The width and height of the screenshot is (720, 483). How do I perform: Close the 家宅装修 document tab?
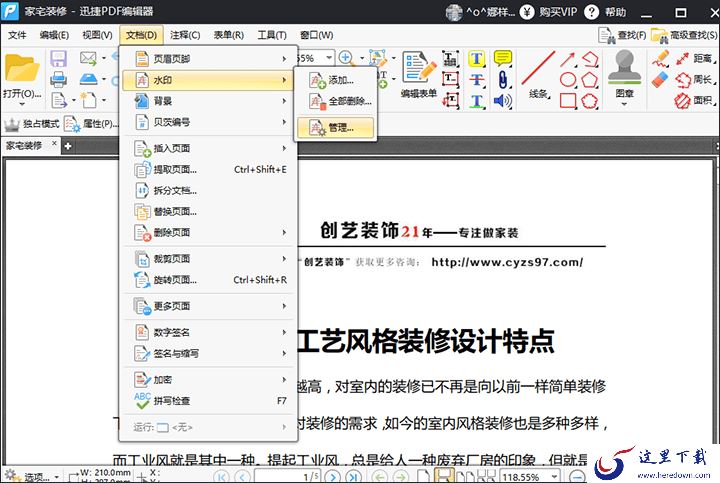tap(54, 144)
